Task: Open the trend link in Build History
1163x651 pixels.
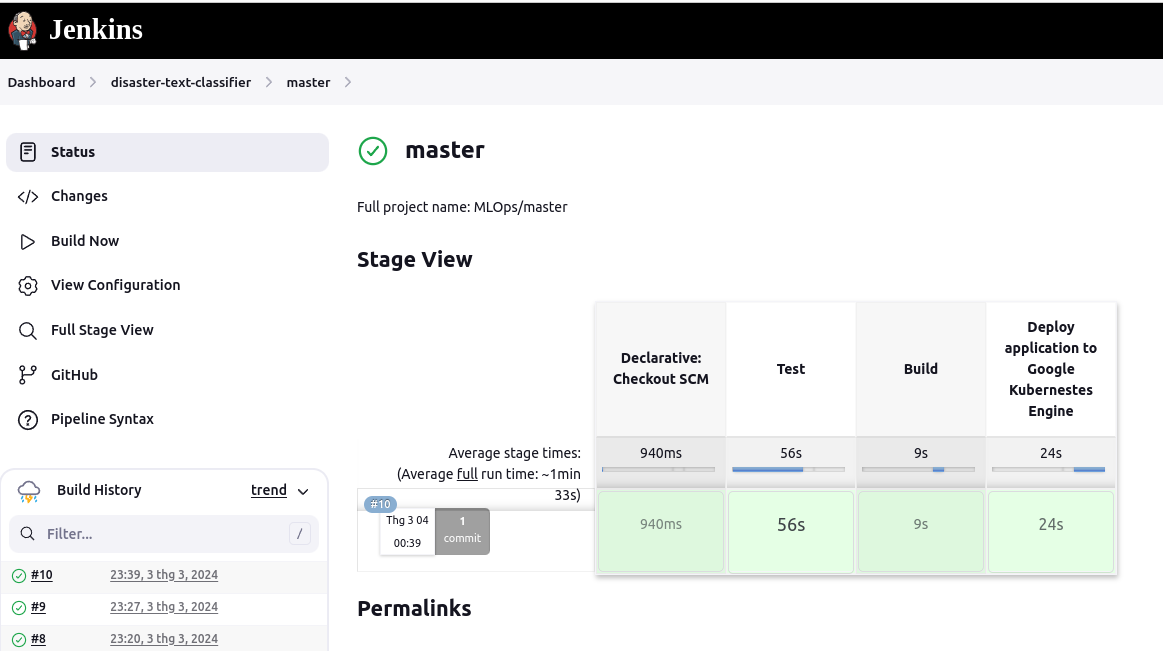Action: coord(268,490)
